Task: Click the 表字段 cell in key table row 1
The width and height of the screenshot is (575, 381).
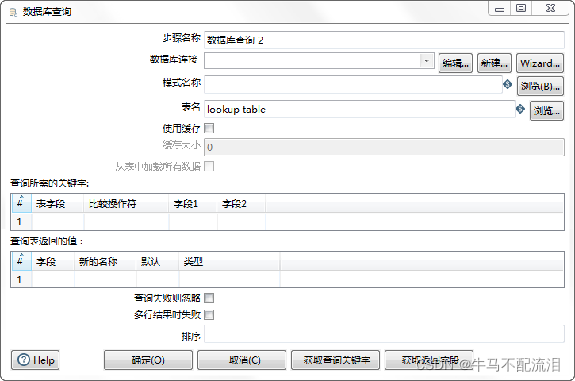Action: coord(58,221)
